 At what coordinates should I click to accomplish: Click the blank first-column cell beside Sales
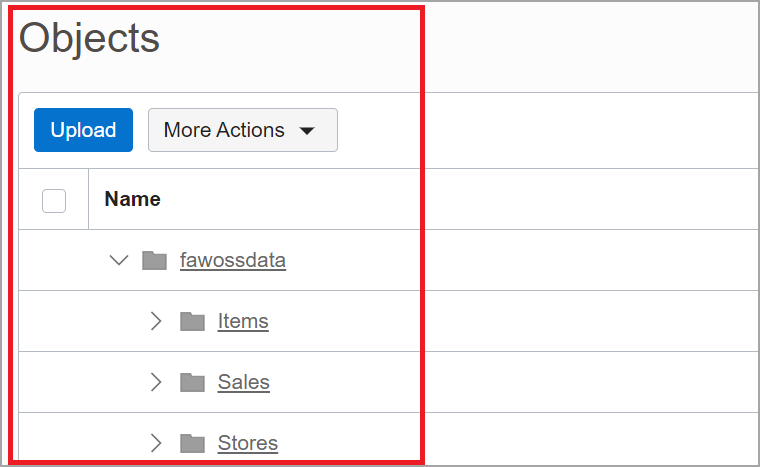pos(54,382)
